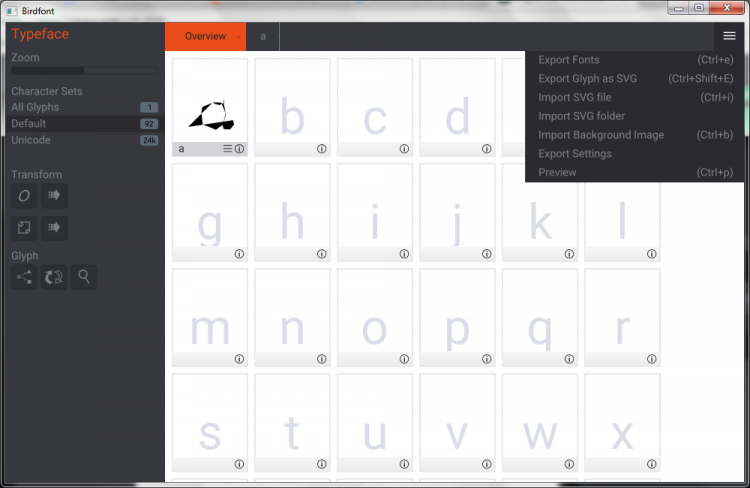Close the Overview tab
Screen dimensions: 750x488
(238, 37)
